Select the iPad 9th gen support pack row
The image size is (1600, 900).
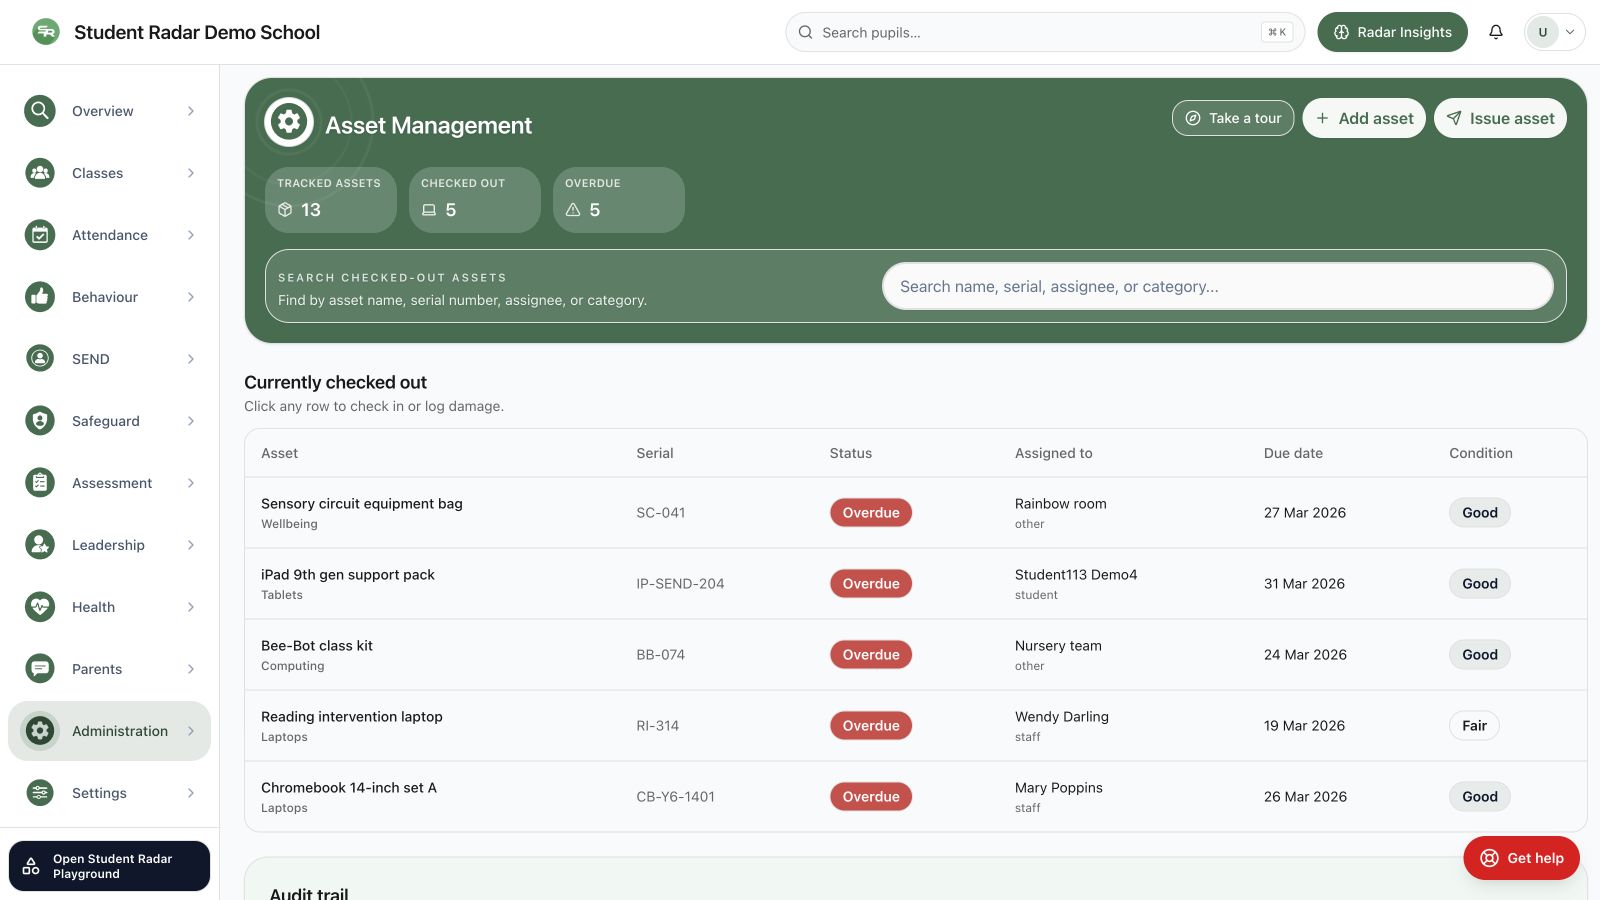click(x=915, y=584)
